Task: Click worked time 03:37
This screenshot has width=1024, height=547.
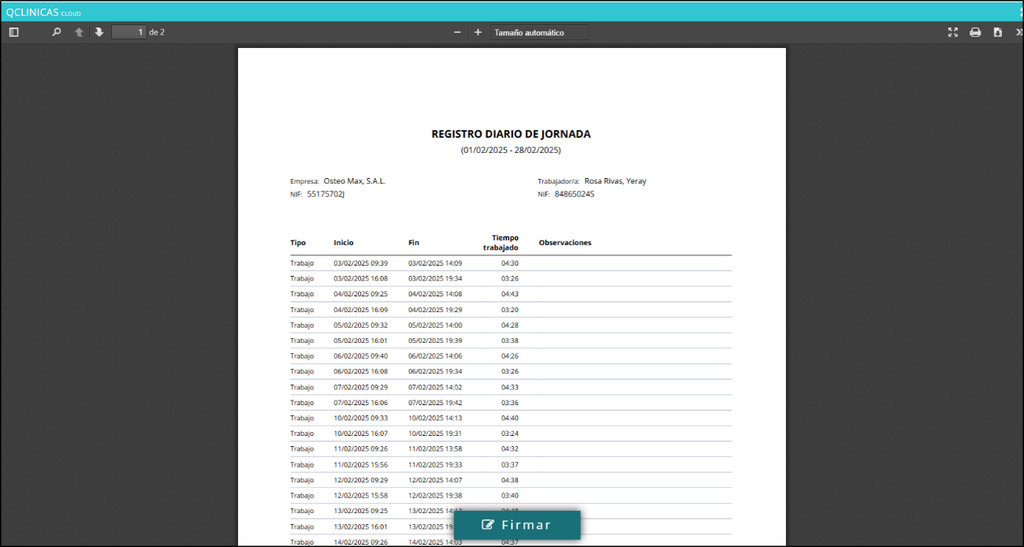Action: [x=510, y=465]
